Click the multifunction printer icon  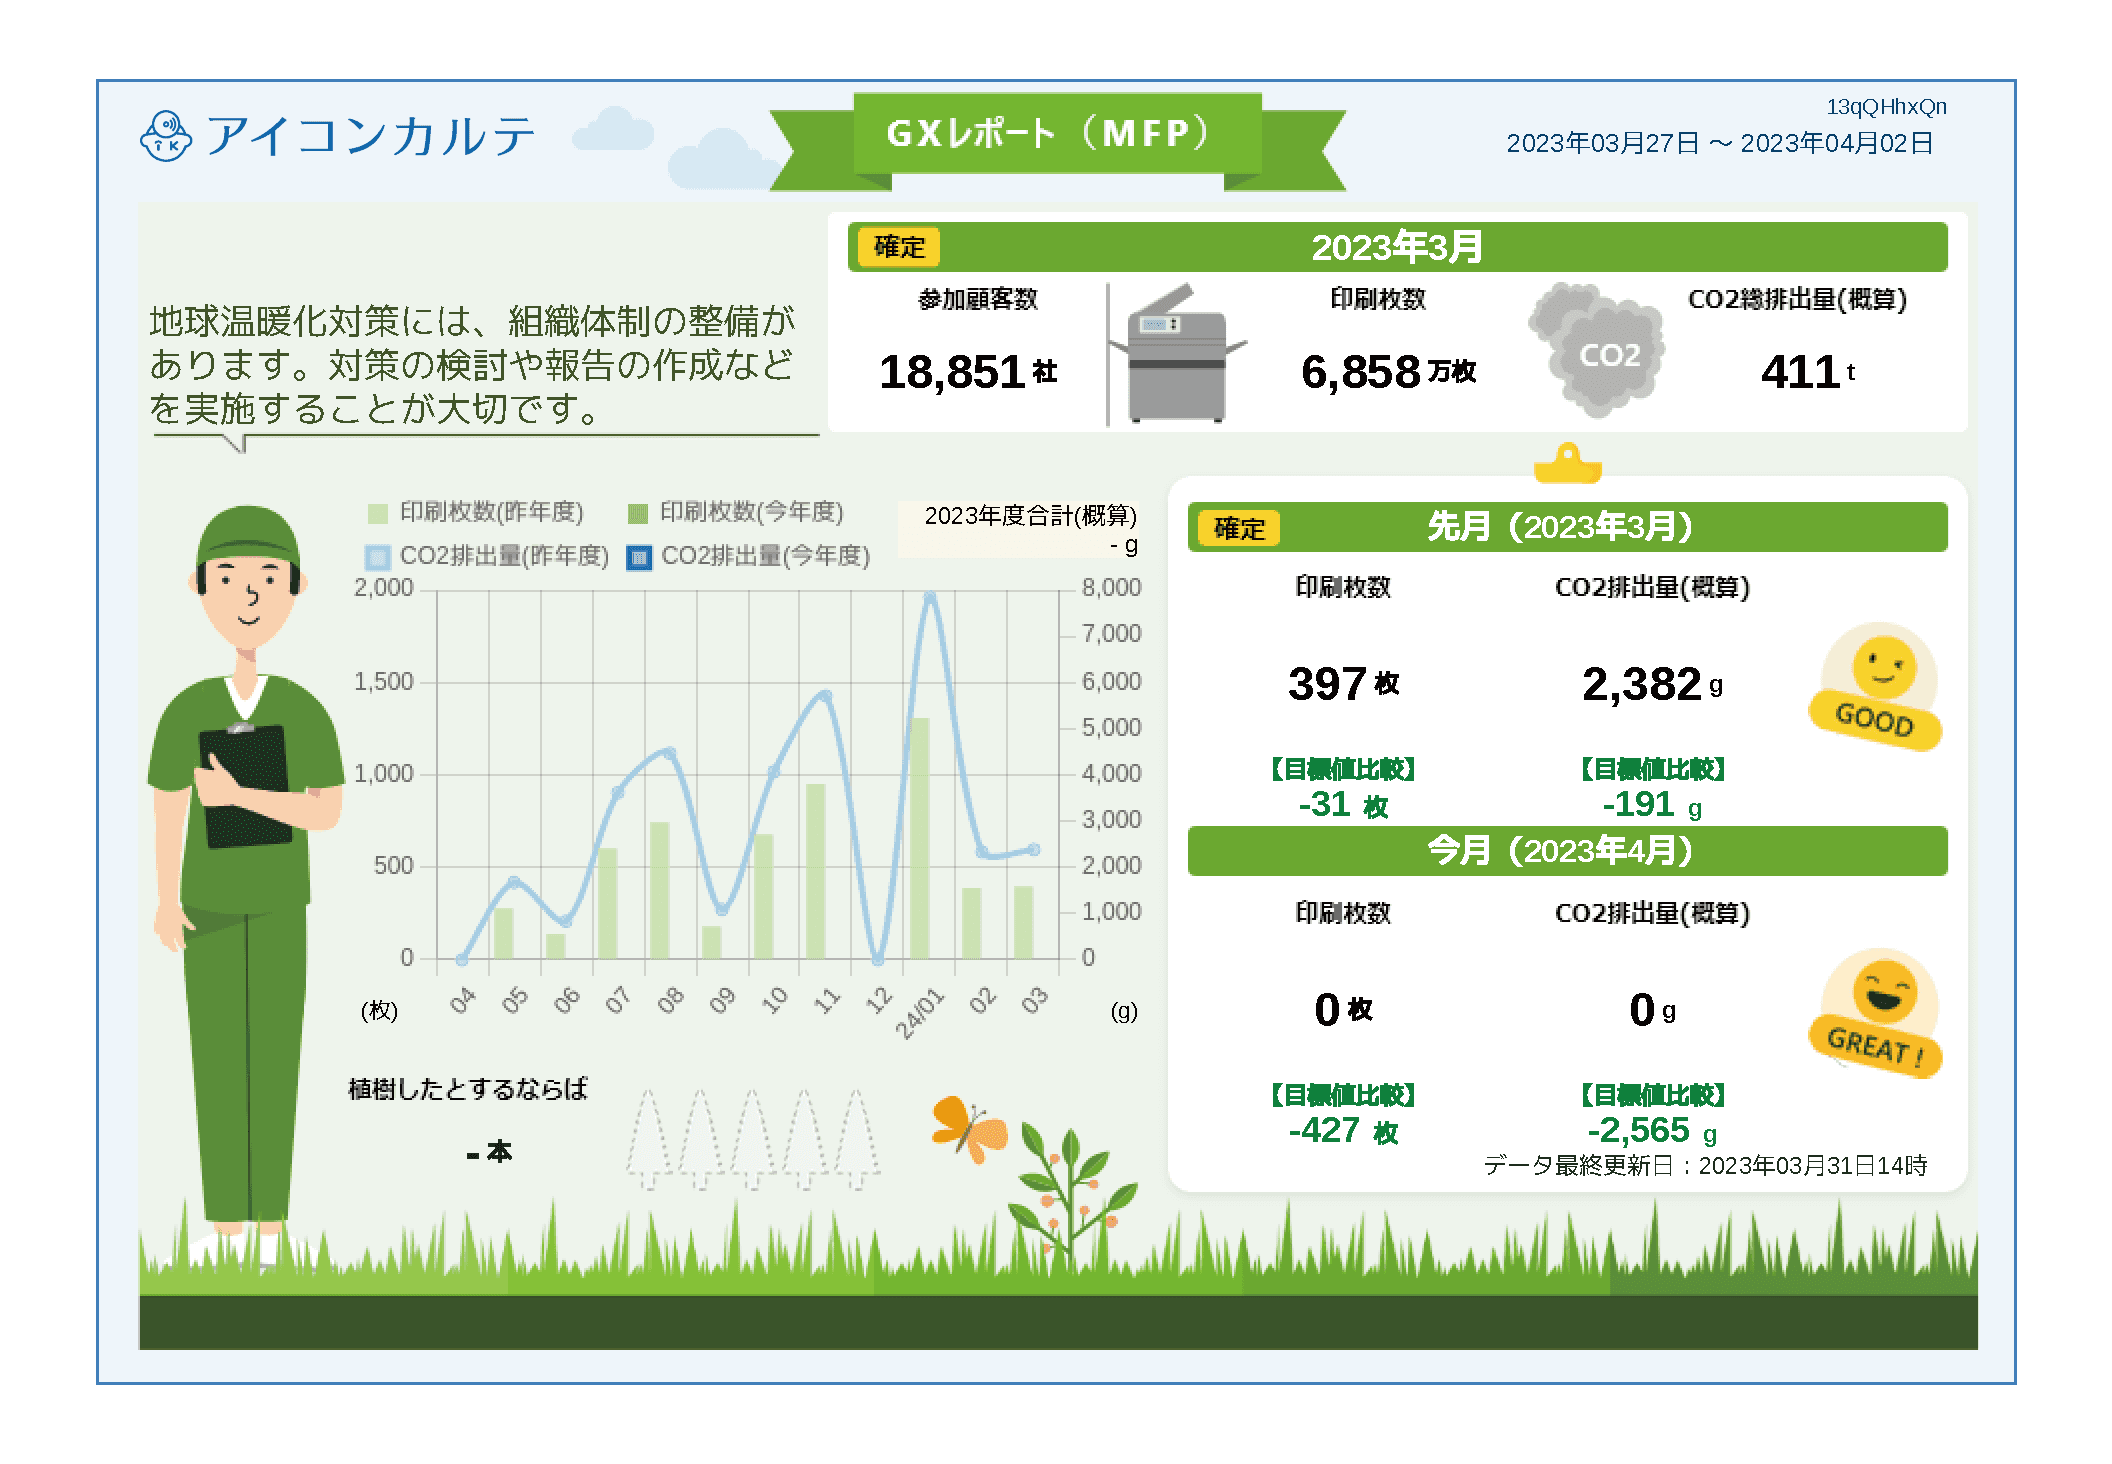[1180, 354]
